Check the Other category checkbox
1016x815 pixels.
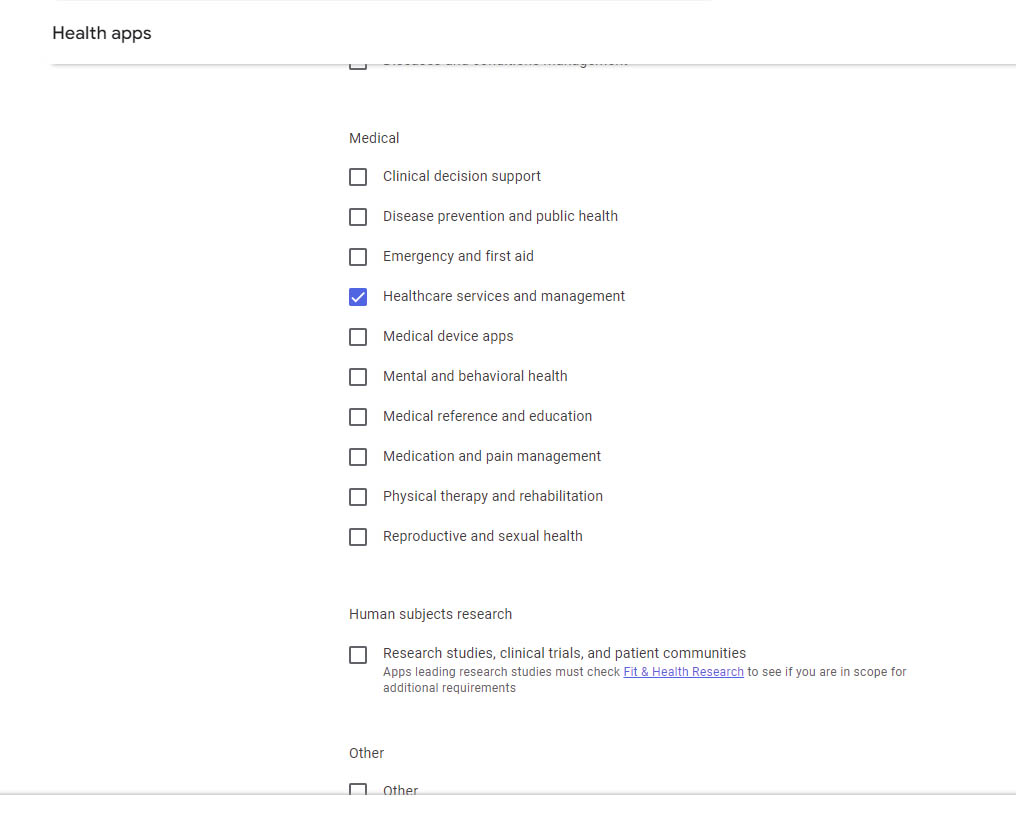click(x=358, y=789)
